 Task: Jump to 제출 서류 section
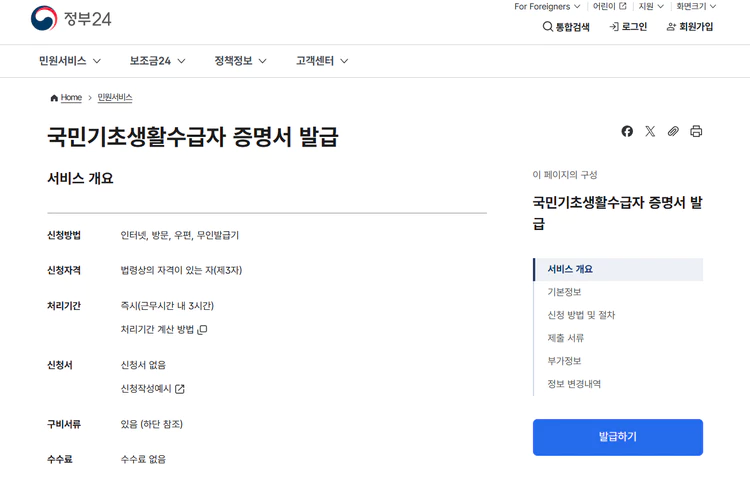pos(566,338)
